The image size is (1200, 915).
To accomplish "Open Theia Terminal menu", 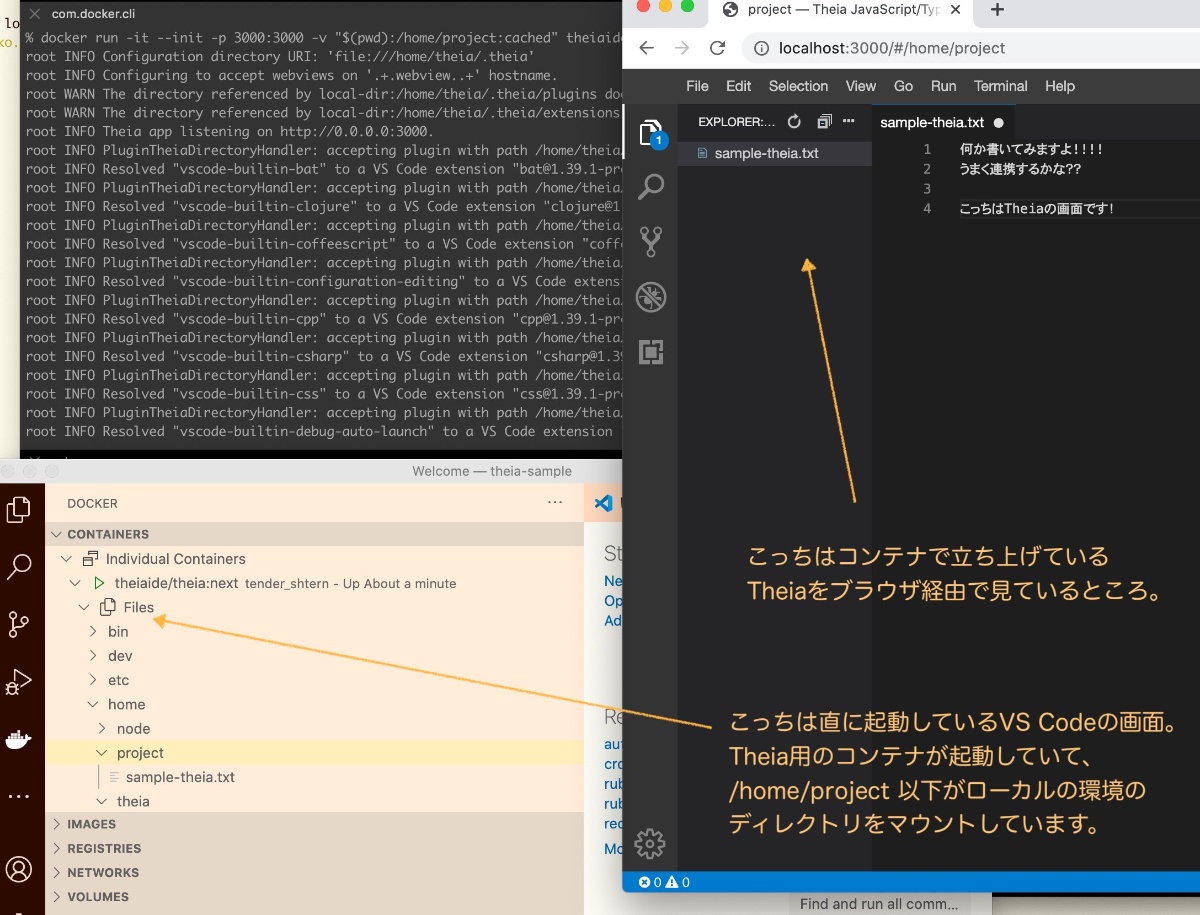I will 1001,86.
